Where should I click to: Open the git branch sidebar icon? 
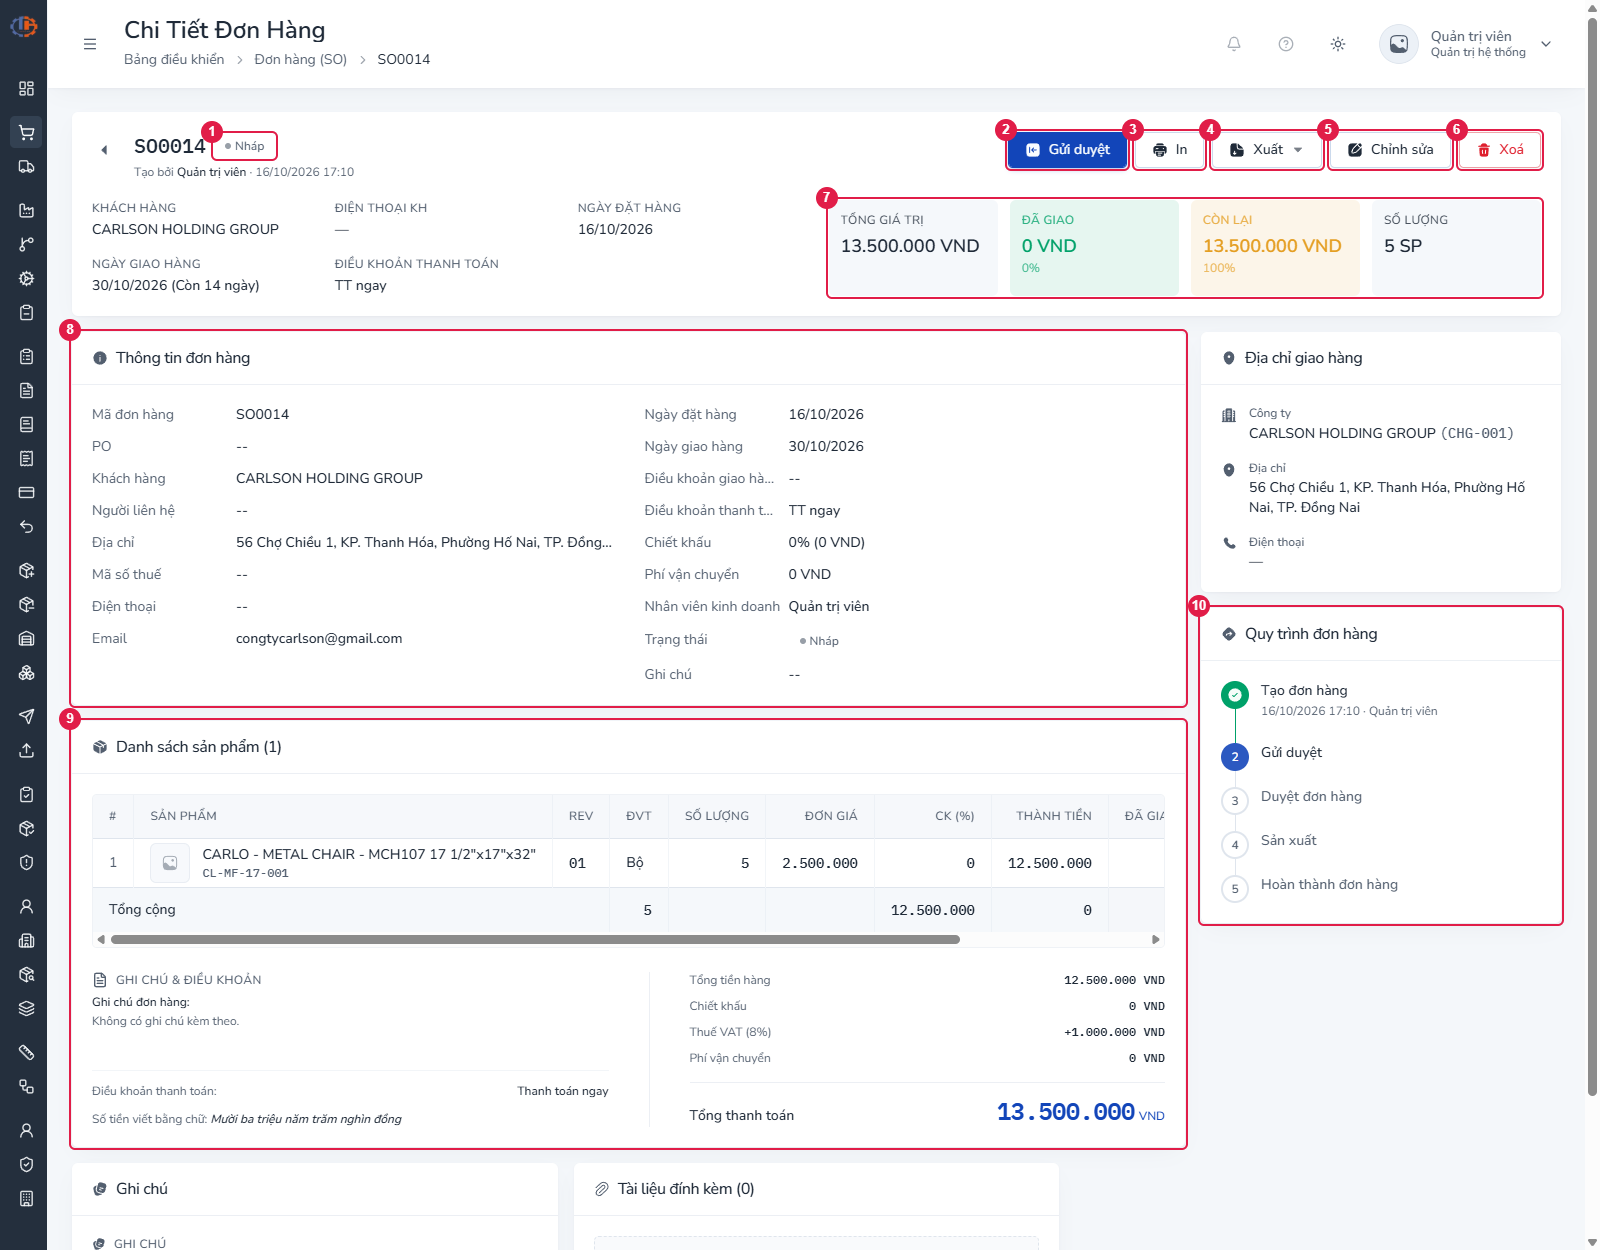26,244
